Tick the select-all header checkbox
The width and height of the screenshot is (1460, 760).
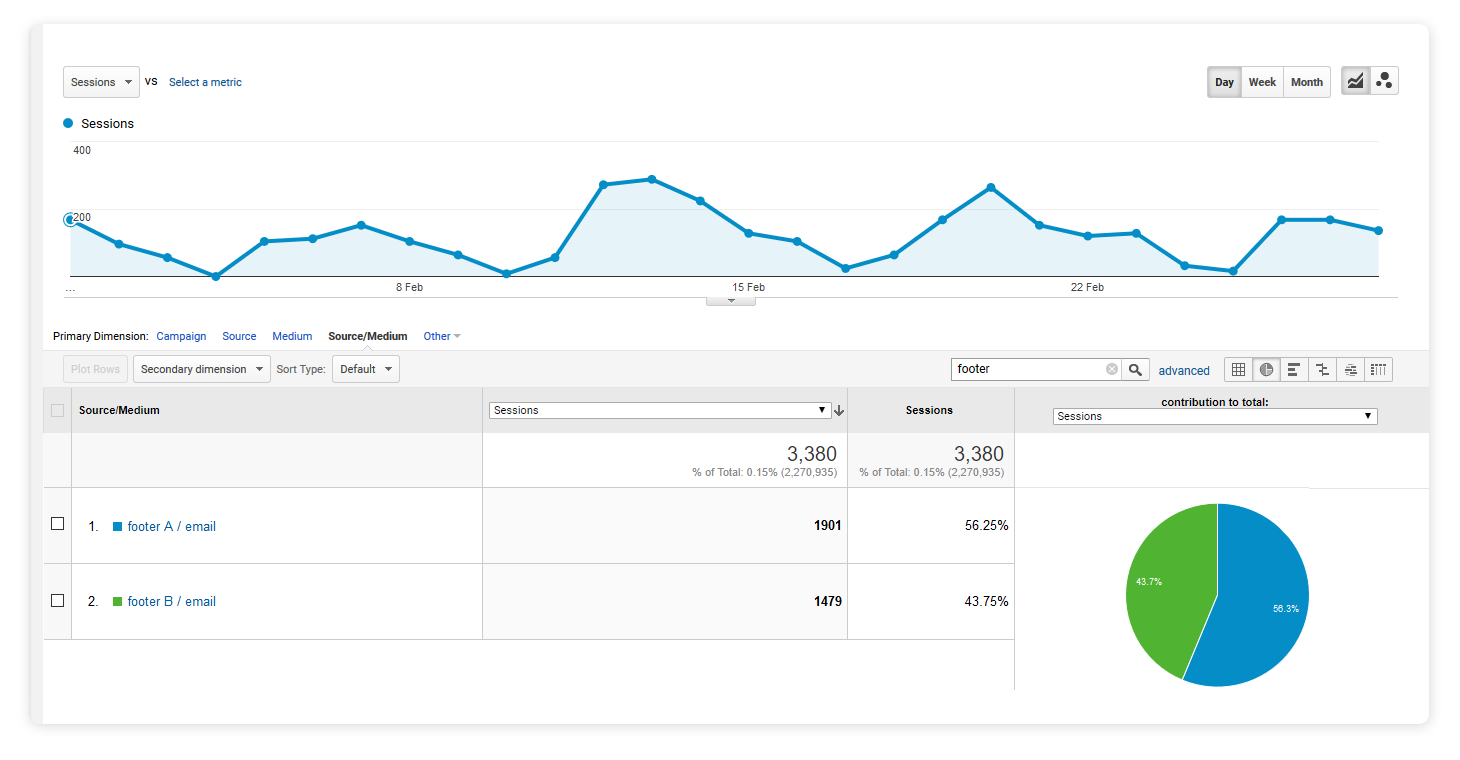point(57,410)
